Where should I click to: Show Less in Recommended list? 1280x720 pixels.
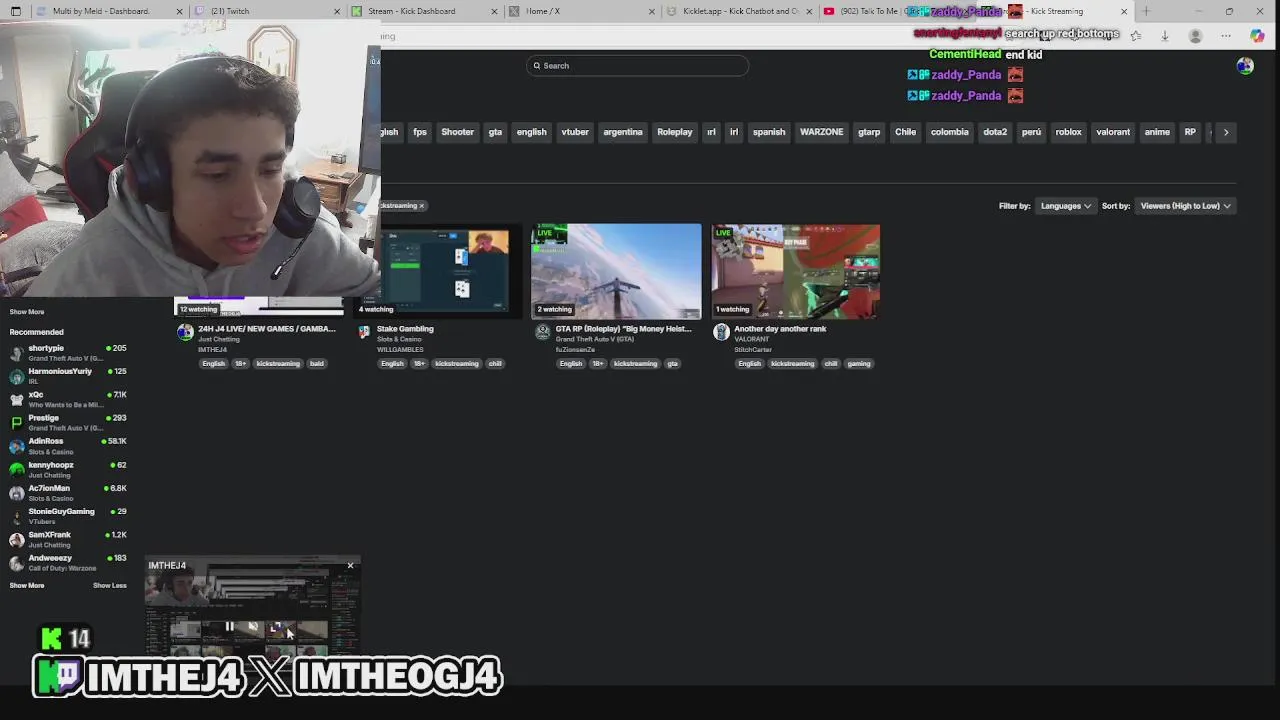[110, 586]
